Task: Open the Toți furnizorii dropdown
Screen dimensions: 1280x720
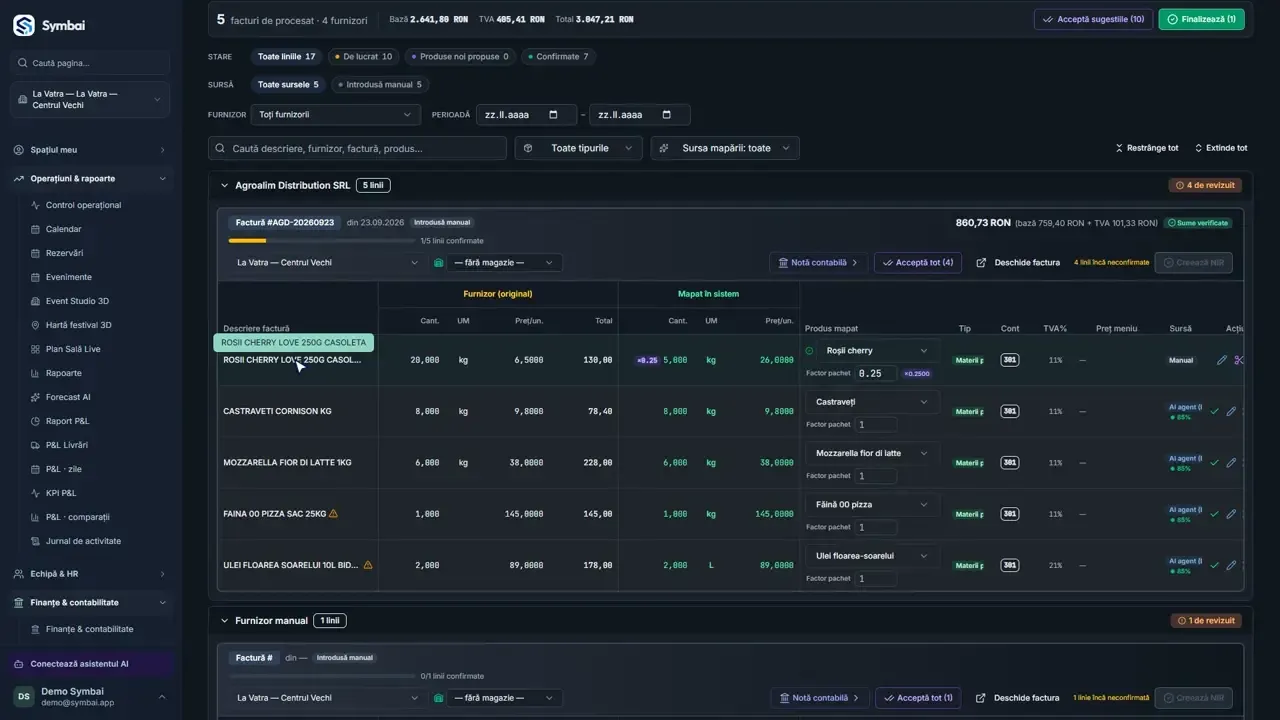Action: click(335, 115)
